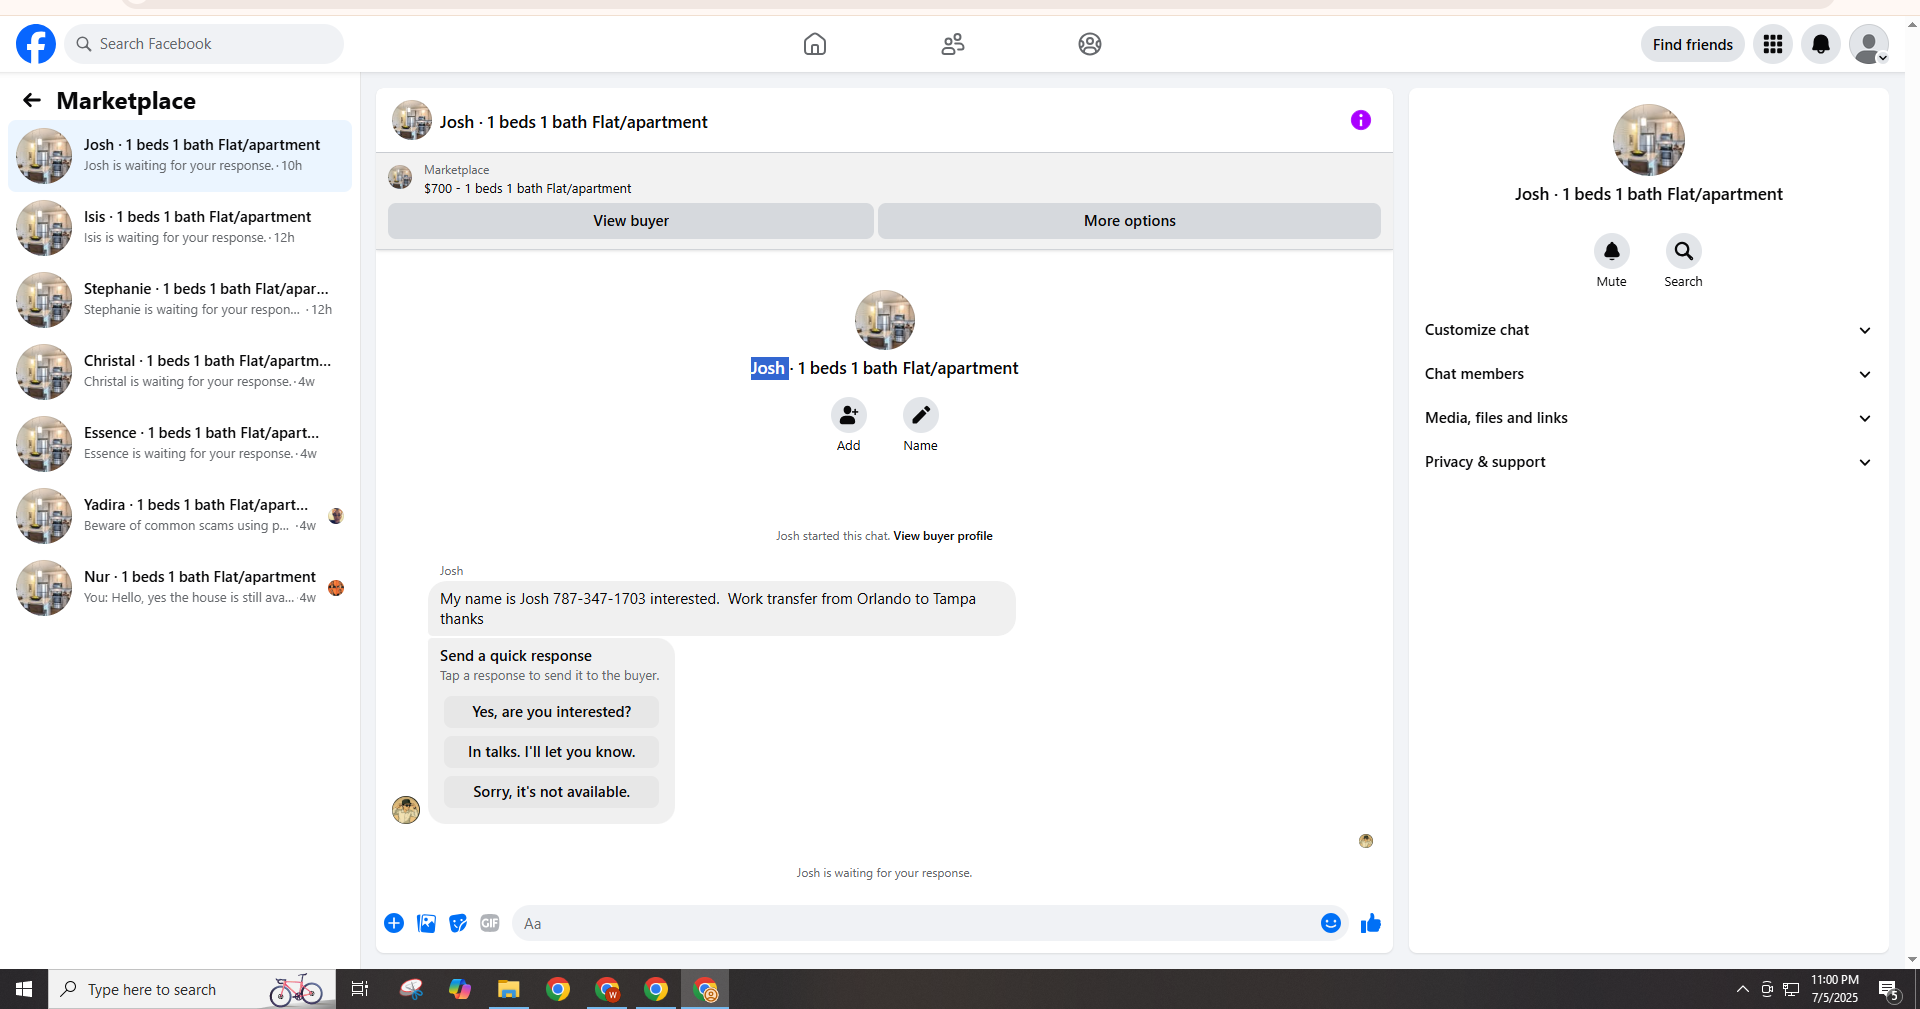This screenshot has width=1920, height=1009.
Task: Expand Privacy & support section
Action: pyautogui.click(x=1649, y=462)
